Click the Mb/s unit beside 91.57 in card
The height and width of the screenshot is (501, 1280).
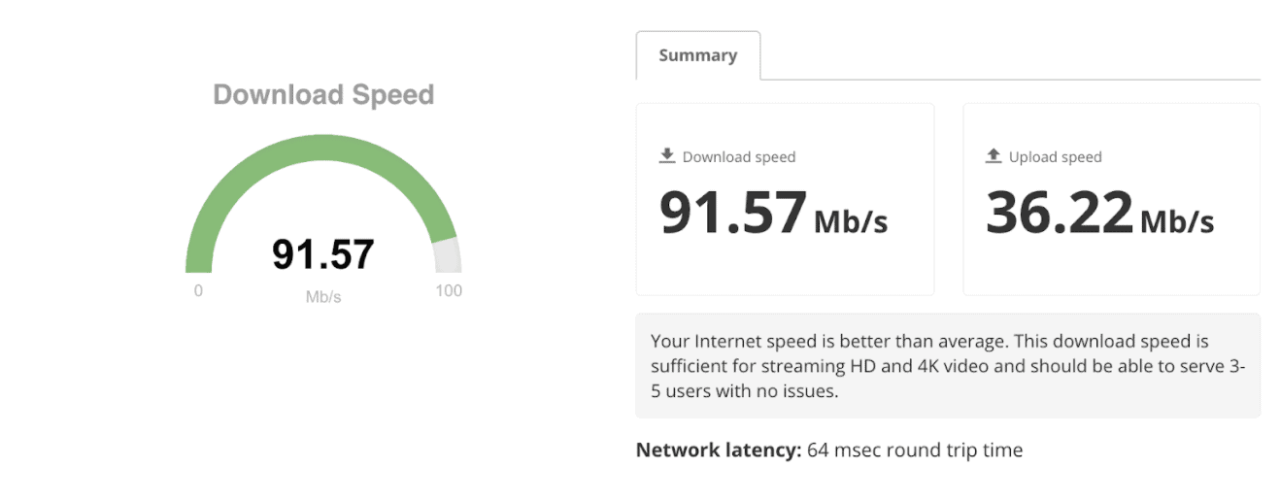pos(851,222)
